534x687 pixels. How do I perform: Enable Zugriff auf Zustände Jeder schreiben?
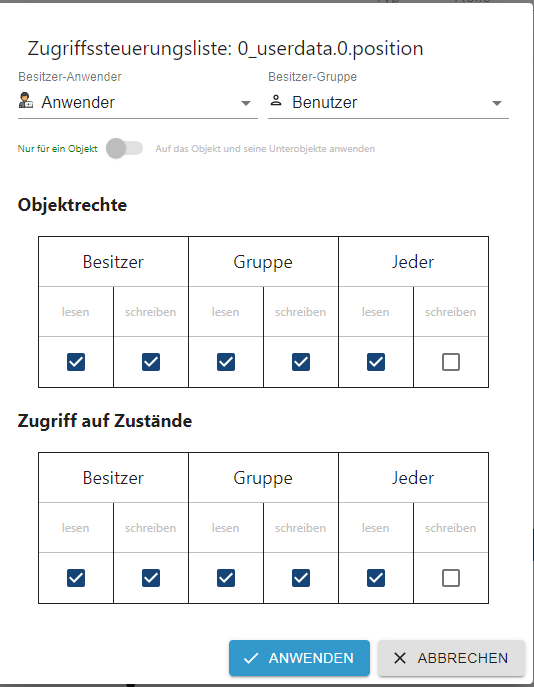point(451,578)
